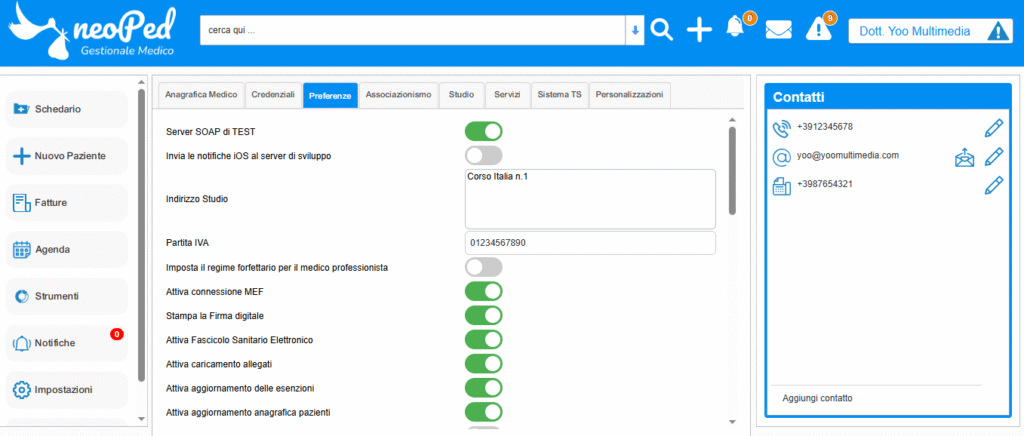Disable the Server SOAP di TEST toggle
Screen dimensions: 1024x436
coord(483,131)
